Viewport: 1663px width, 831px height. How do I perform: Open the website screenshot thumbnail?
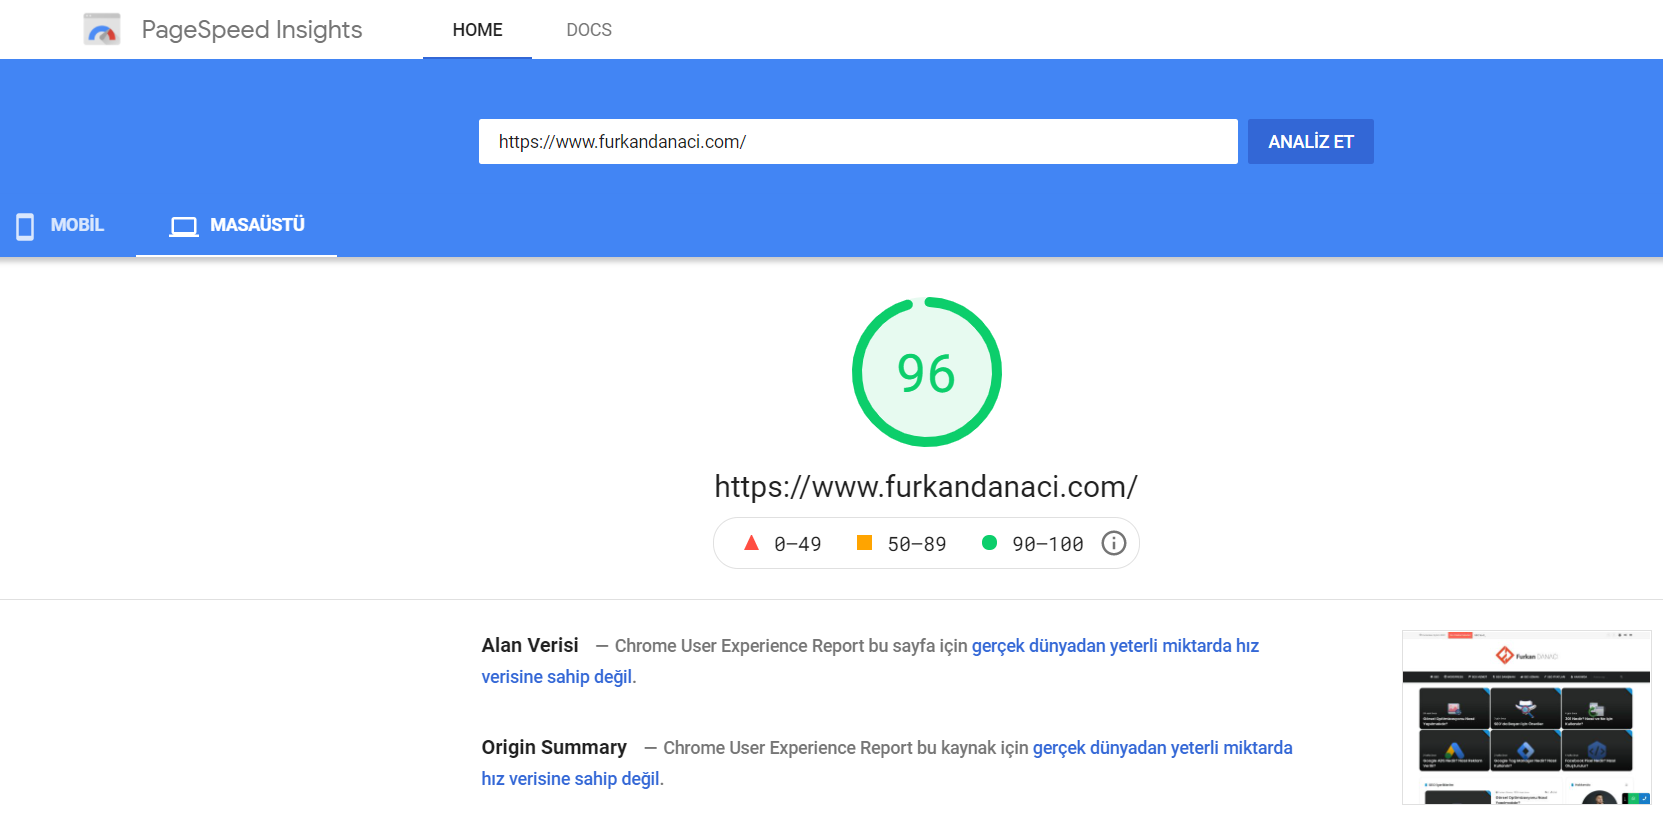click(x=1527, y=717)
